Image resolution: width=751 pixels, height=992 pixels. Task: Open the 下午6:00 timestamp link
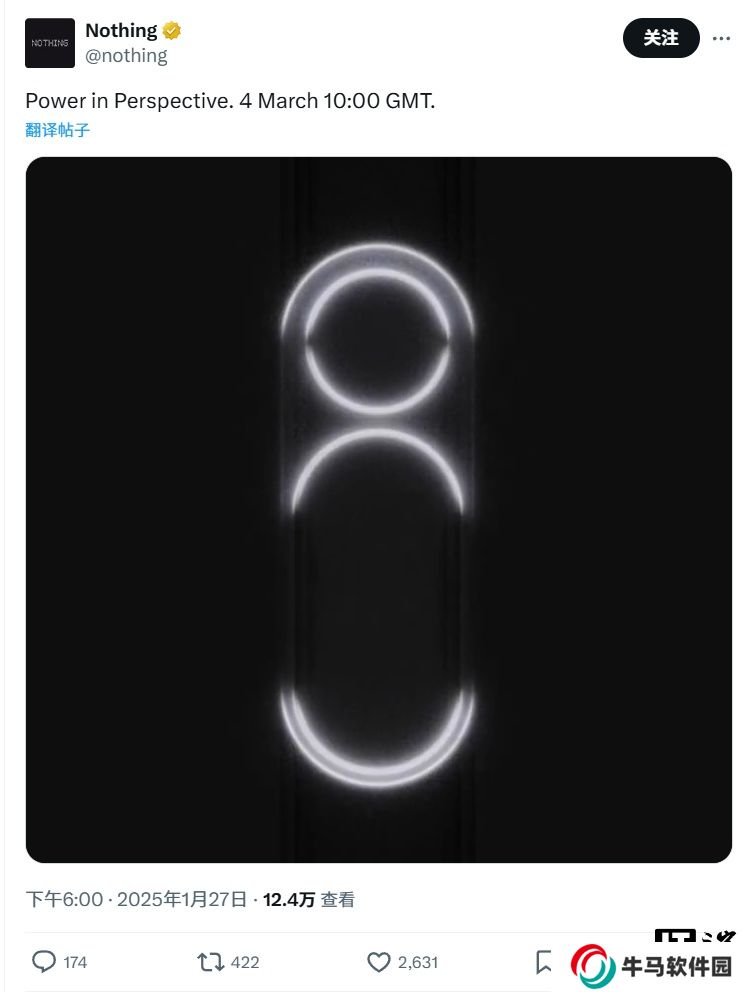[64, 900]
